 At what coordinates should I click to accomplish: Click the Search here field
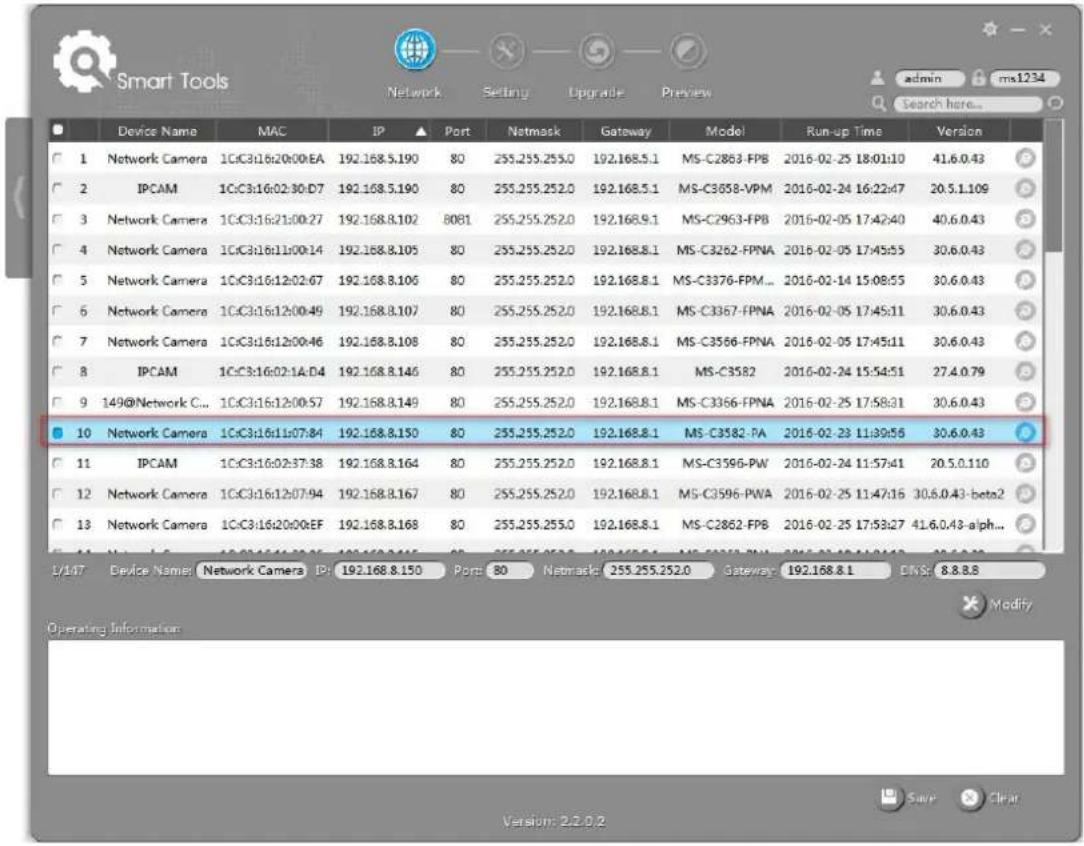tap(969, 104)
